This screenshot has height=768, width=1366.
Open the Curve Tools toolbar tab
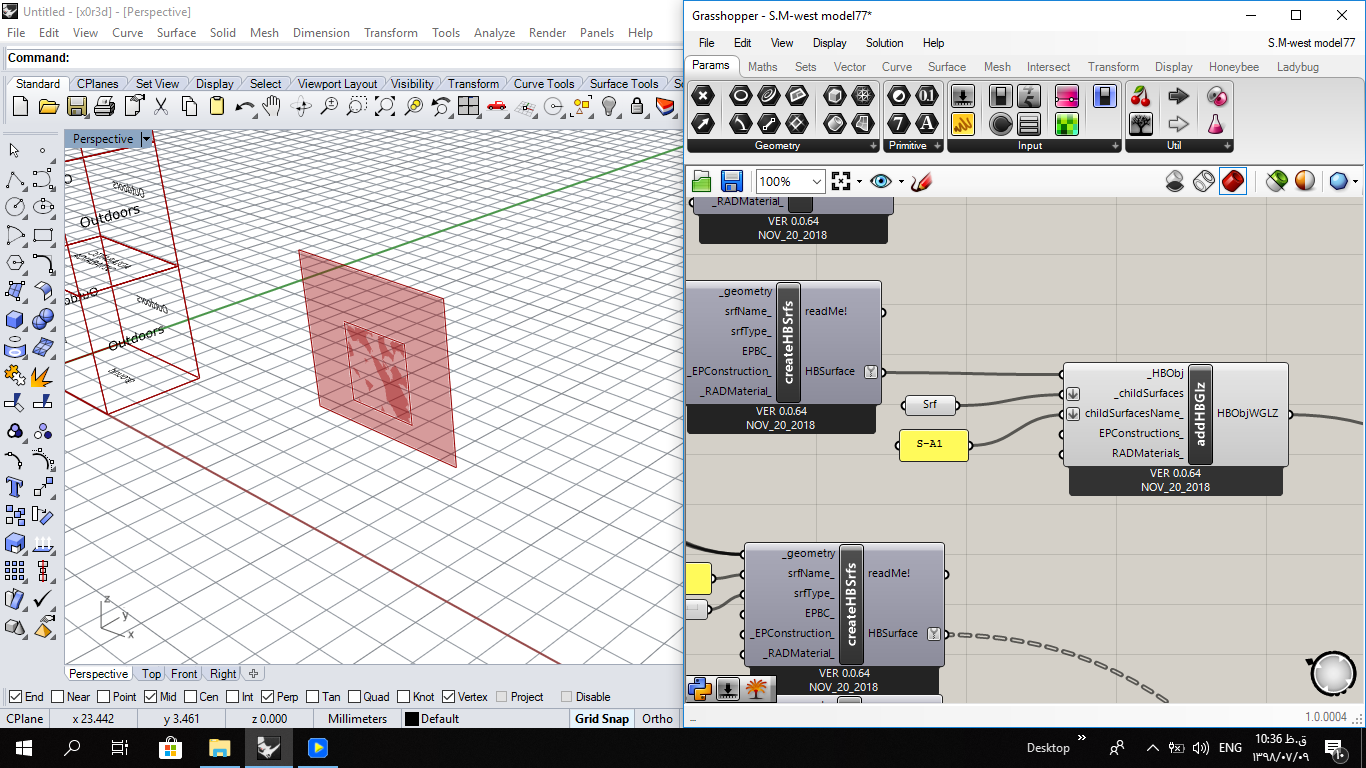544,84
